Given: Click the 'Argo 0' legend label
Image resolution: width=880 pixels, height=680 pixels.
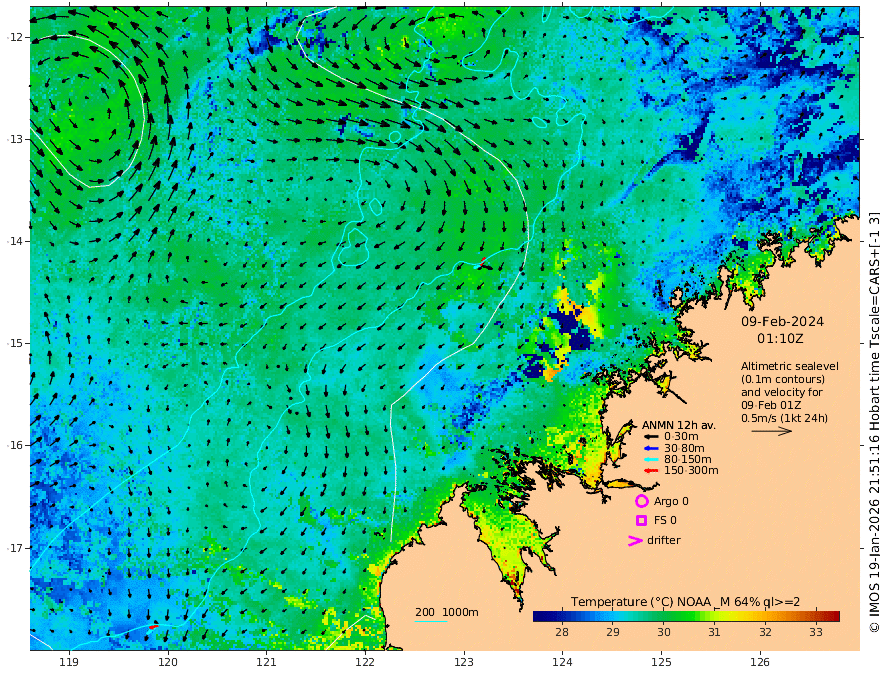Looking at the screenshot, I should (x=671, y=501).
